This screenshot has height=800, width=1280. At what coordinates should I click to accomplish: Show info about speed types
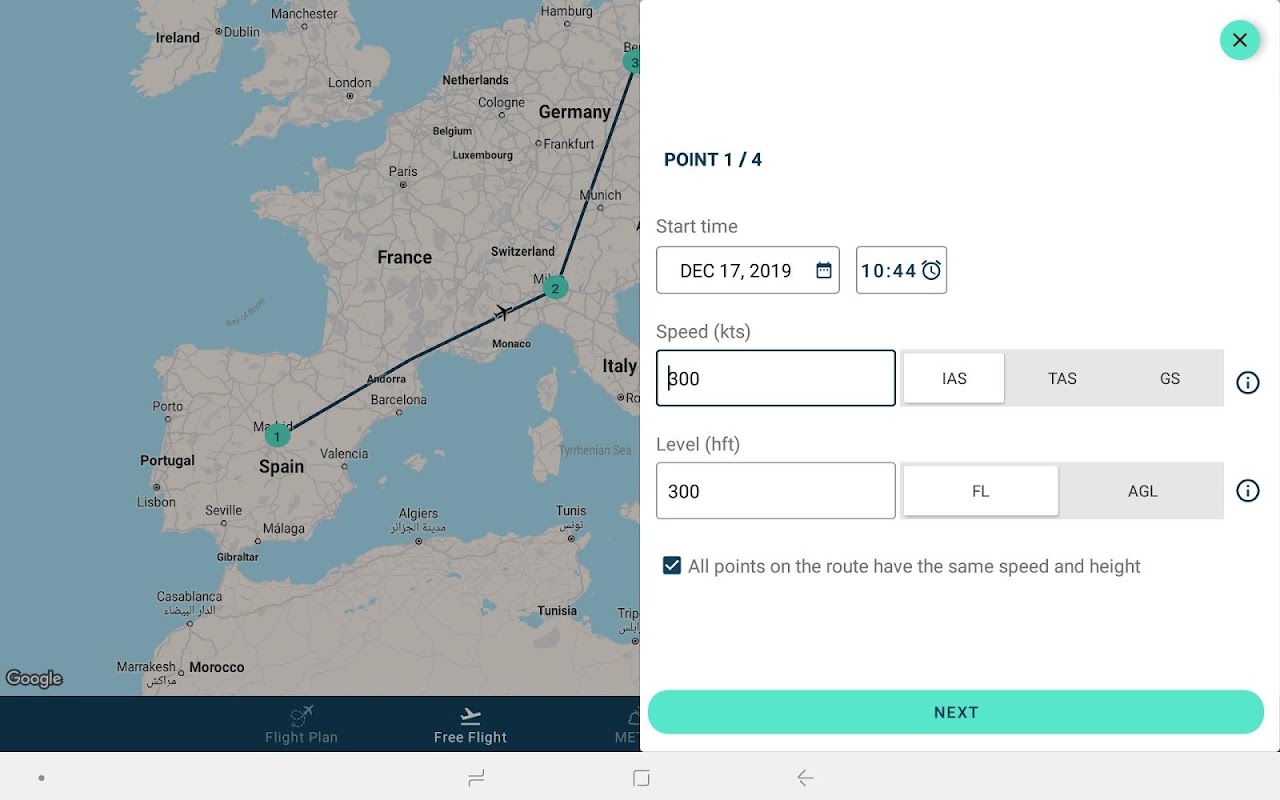click(1247, 383)
